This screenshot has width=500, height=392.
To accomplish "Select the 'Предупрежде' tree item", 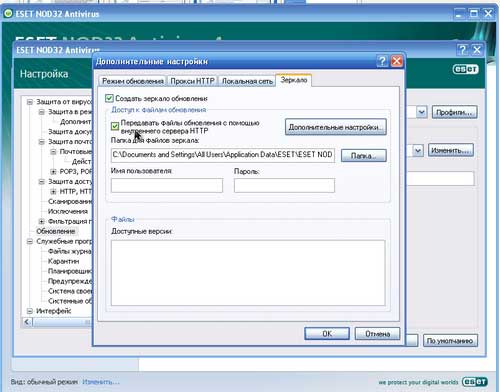I will coord(70,281).
